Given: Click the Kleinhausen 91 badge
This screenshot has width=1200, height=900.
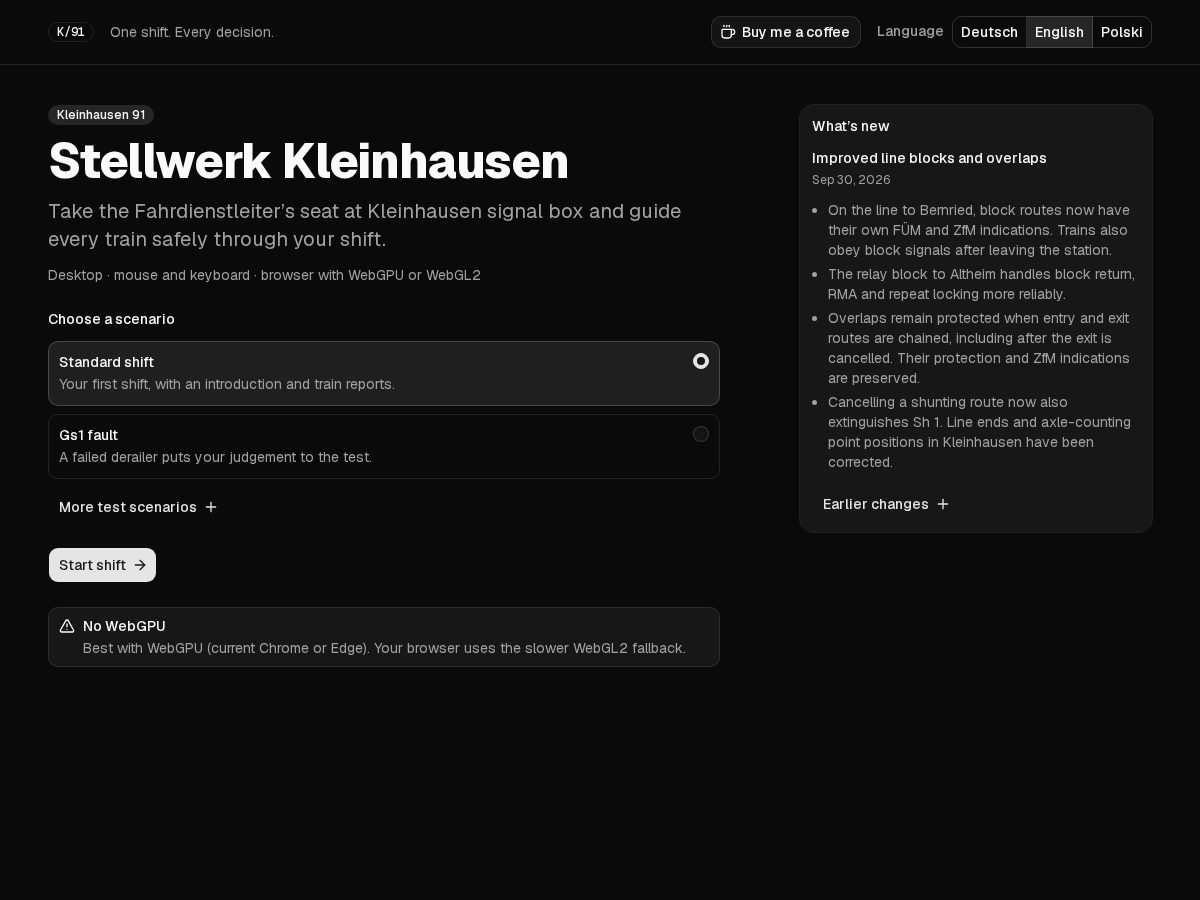Looking at the screenshot, I should coord(101,115).
